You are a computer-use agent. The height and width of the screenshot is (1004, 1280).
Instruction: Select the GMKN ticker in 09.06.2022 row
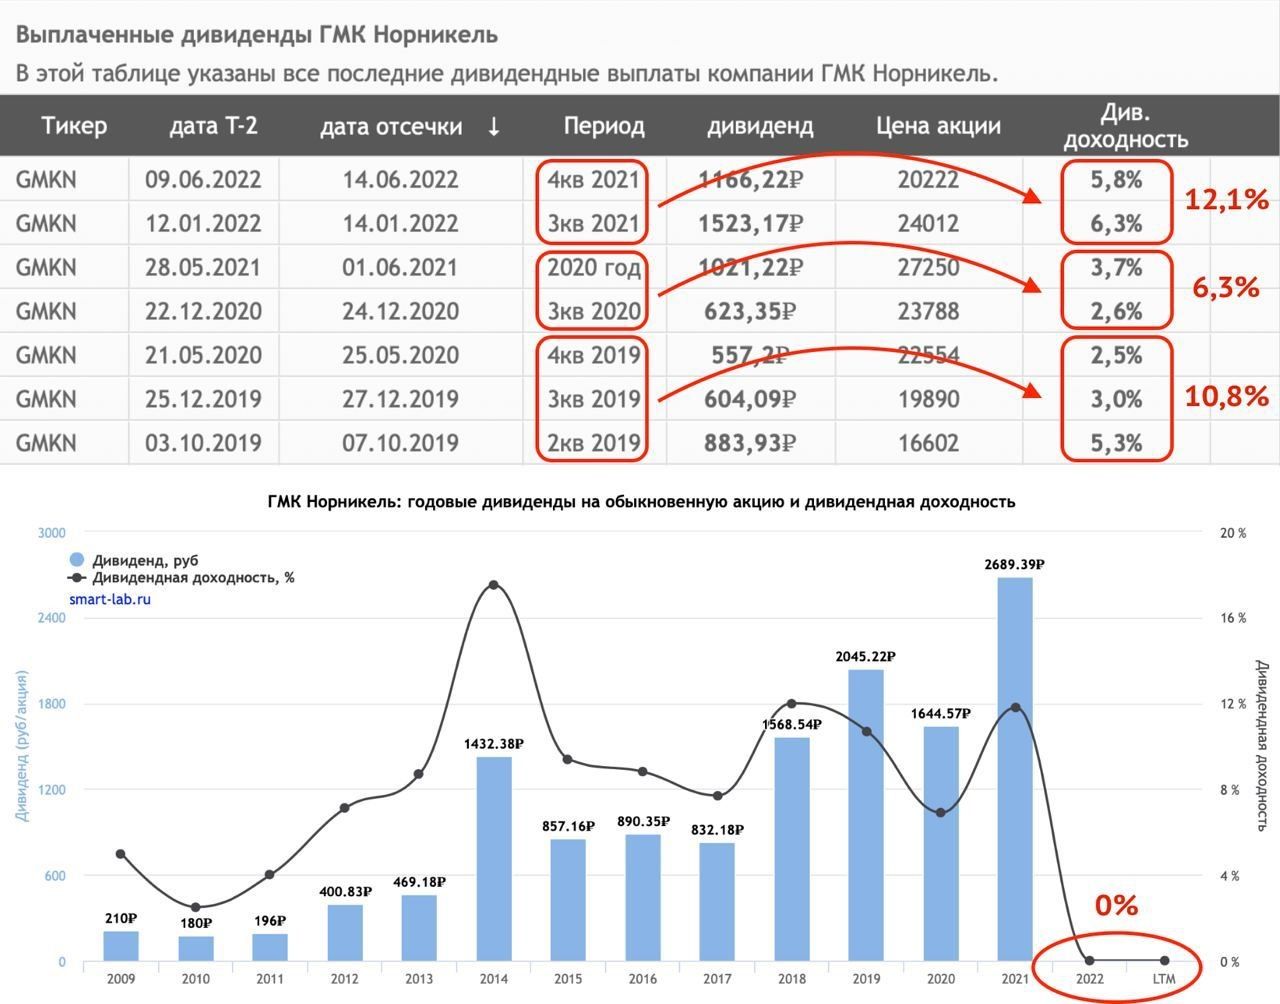[x=46, y=180]
